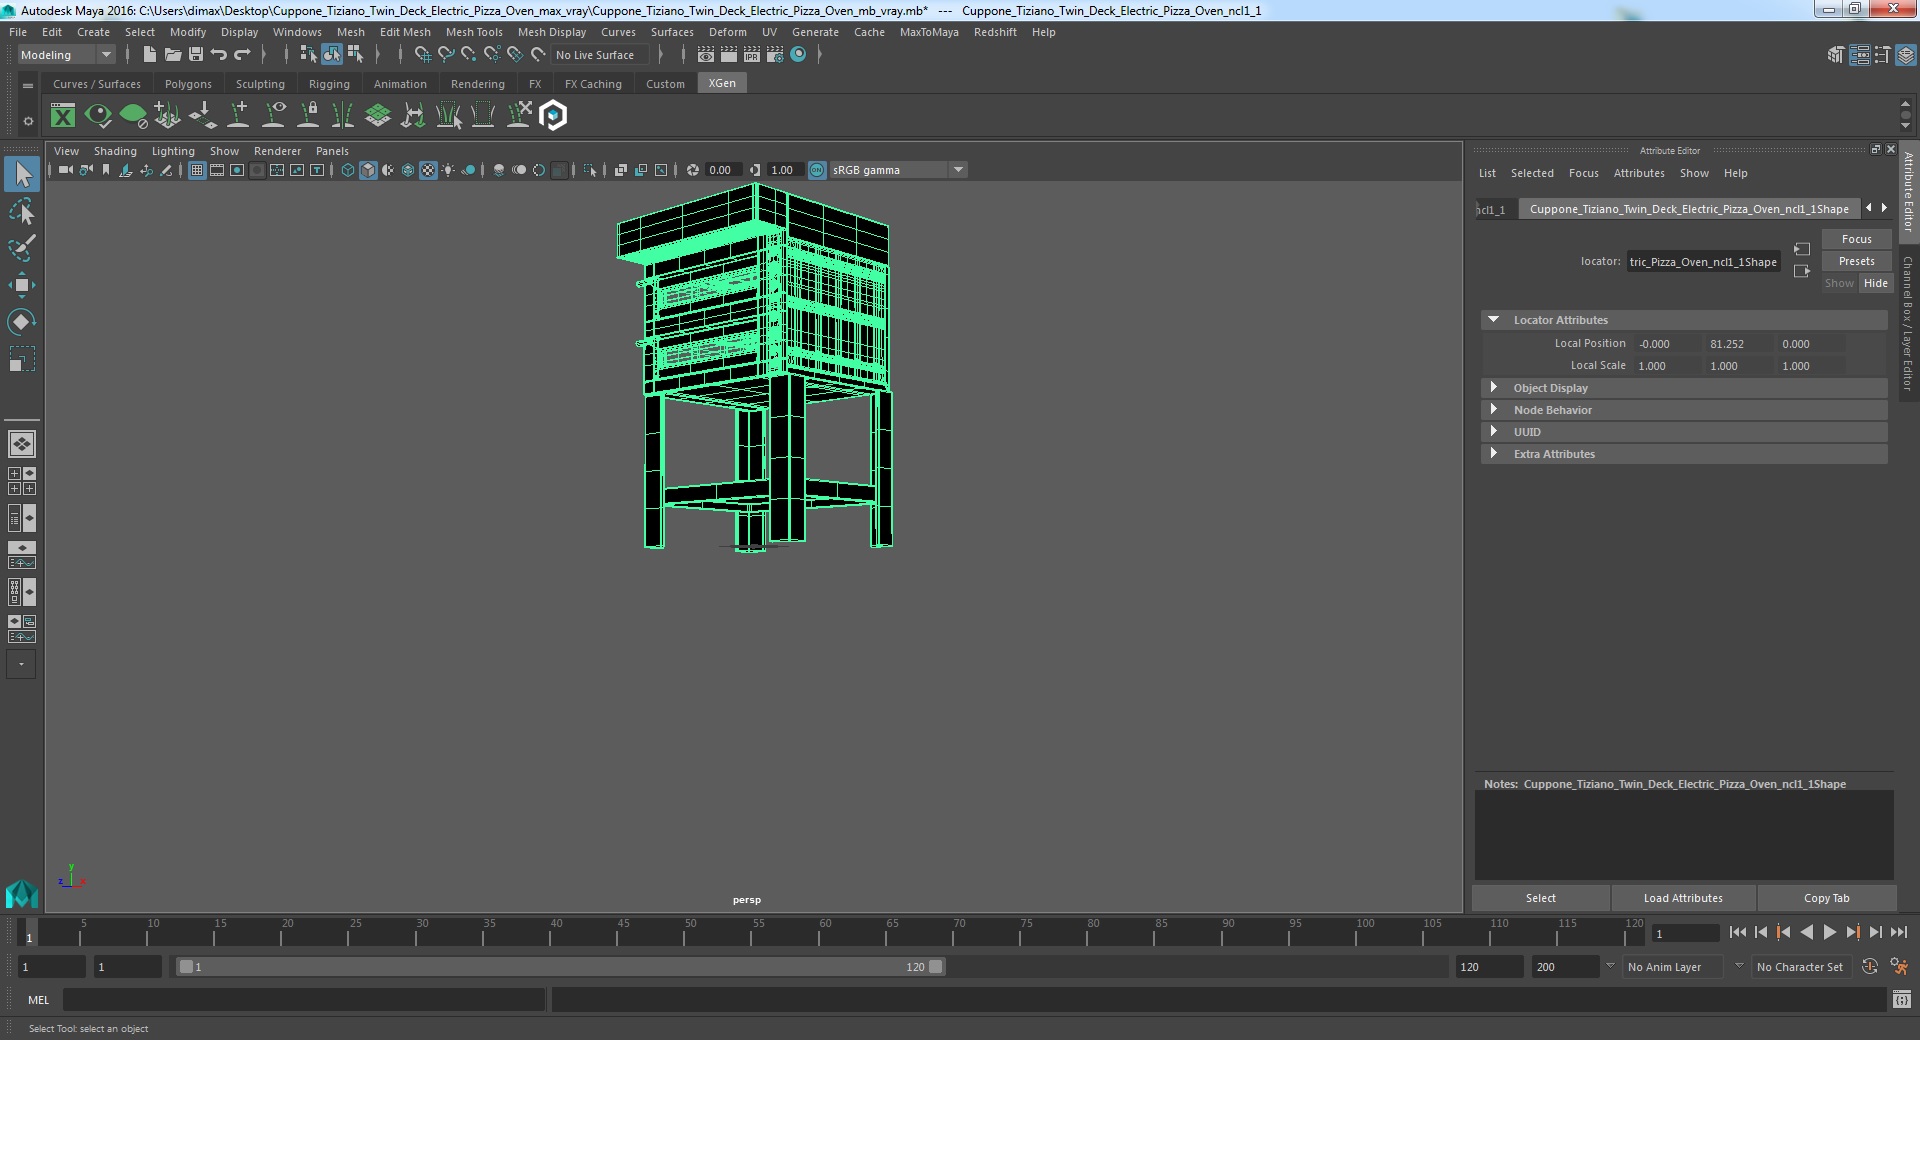Image resolution: width=1920 pixels, height=1158 pixels.
Task: Click the New Scene file icon
Action: [x=149, y=55]
